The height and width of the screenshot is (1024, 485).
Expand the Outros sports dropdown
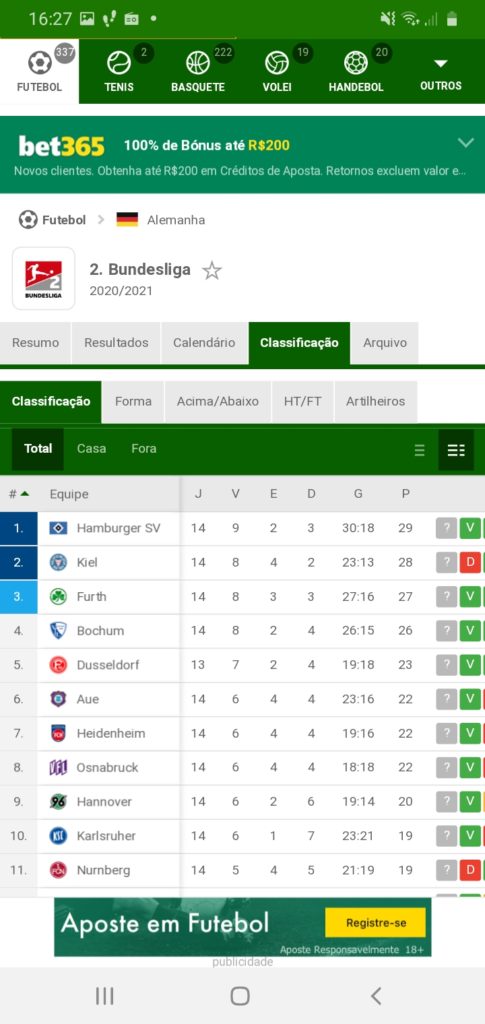441,72
